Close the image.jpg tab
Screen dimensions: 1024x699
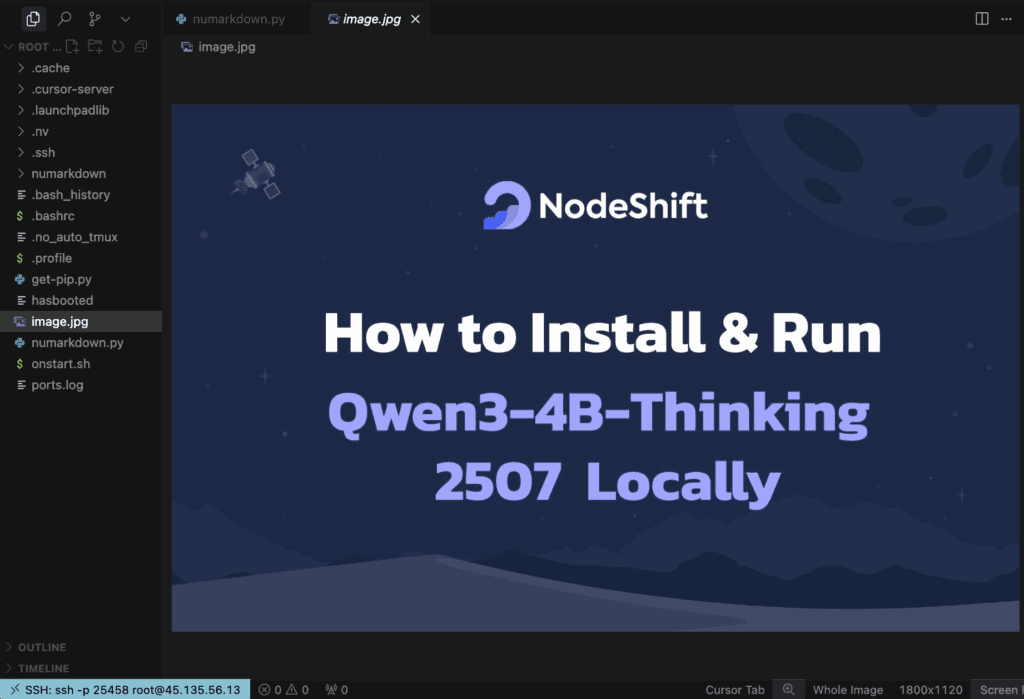[x=415, y=19]
